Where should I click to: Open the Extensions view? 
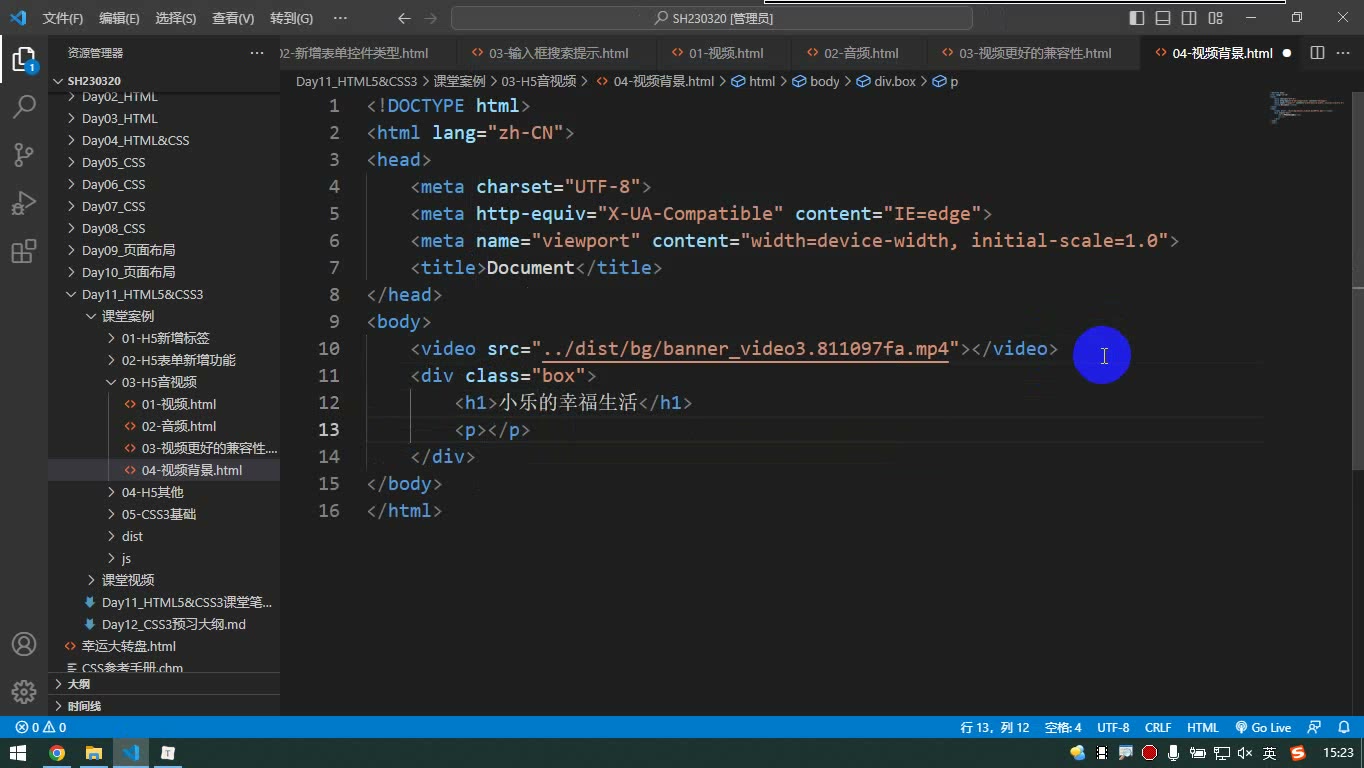click(24, 252)
